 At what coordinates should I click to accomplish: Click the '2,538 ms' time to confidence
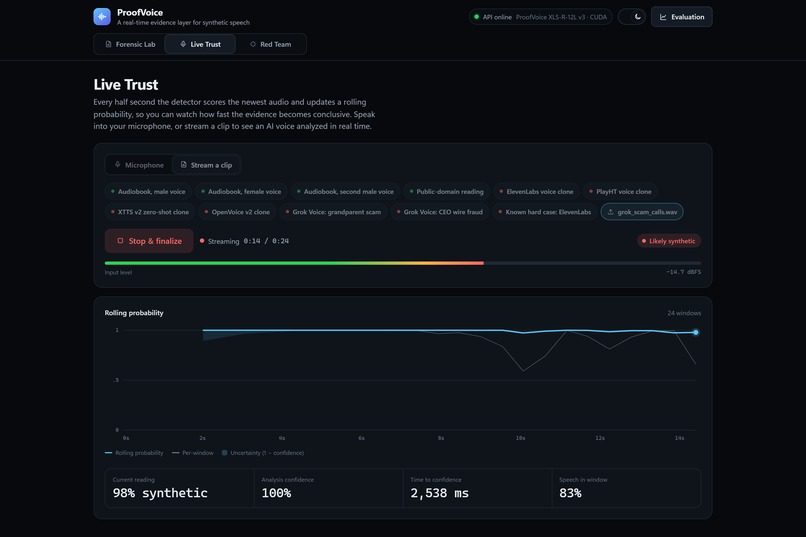(x=439, y=493)
